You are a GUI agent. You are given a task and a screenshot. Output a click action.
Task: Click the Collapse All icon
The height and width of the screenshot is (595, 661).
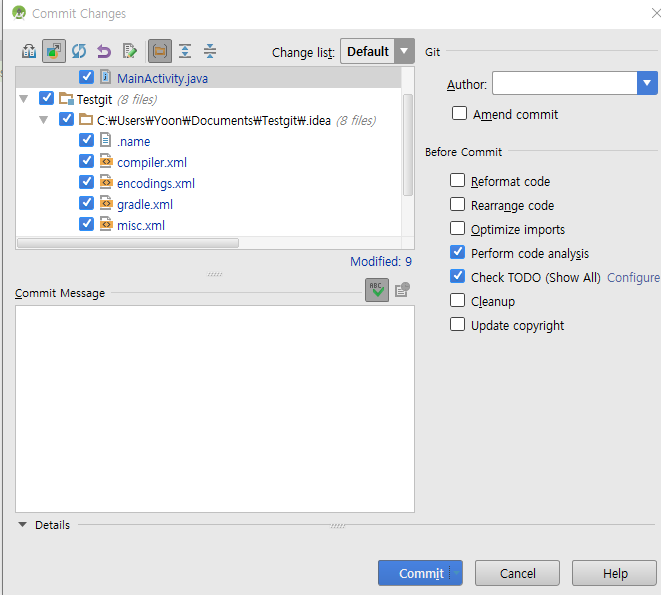tap(210, 51)
